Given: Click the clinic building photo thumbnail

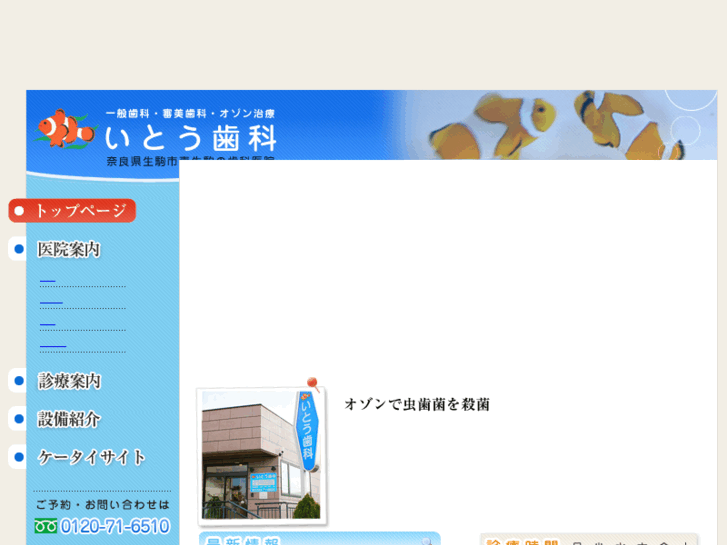Looking at the screenshot, I should tap(262, 455).
